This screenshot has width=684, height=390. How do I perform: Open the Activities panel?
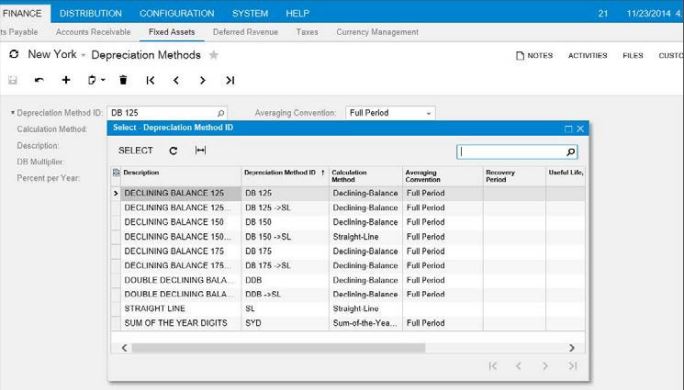[x=587, y=55]
